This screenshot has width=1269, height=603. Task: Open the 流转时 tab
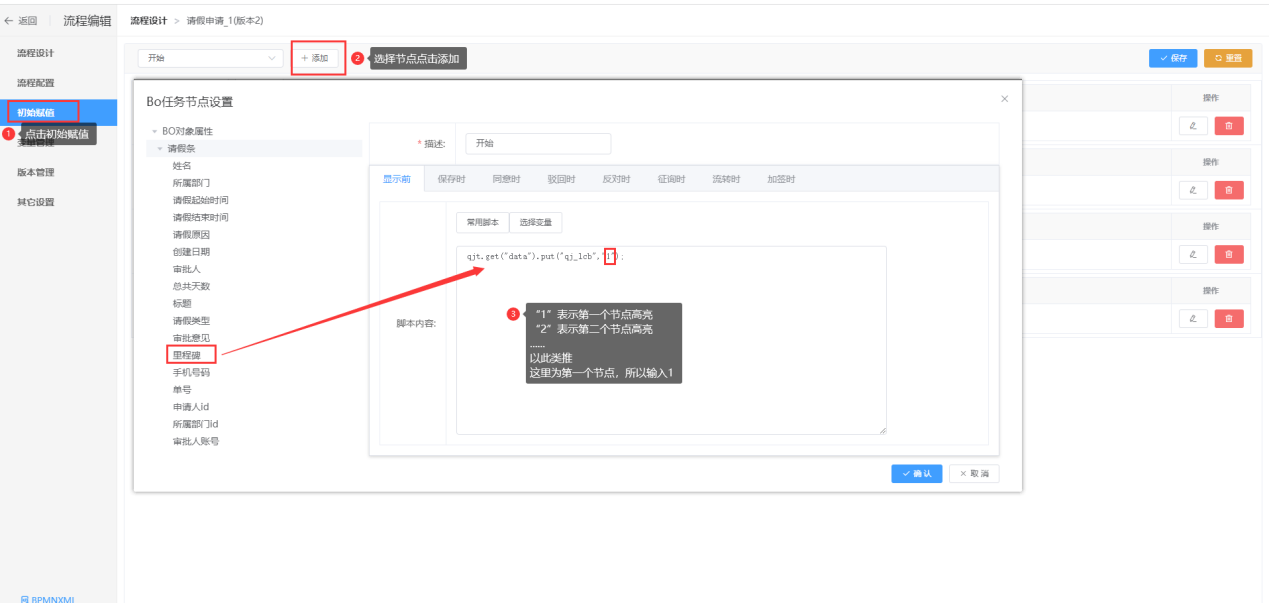click(725, 179)
